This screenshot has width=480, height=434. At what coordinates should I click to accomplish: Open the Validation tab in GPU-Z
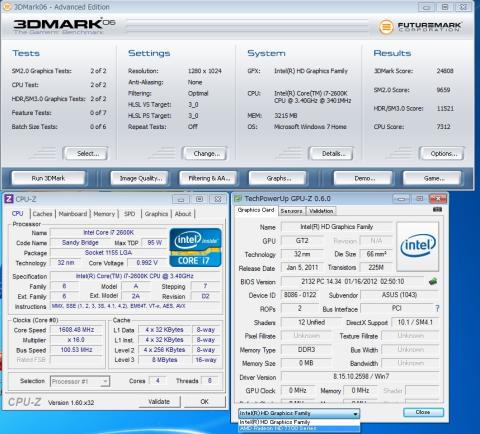click(321, 211)
